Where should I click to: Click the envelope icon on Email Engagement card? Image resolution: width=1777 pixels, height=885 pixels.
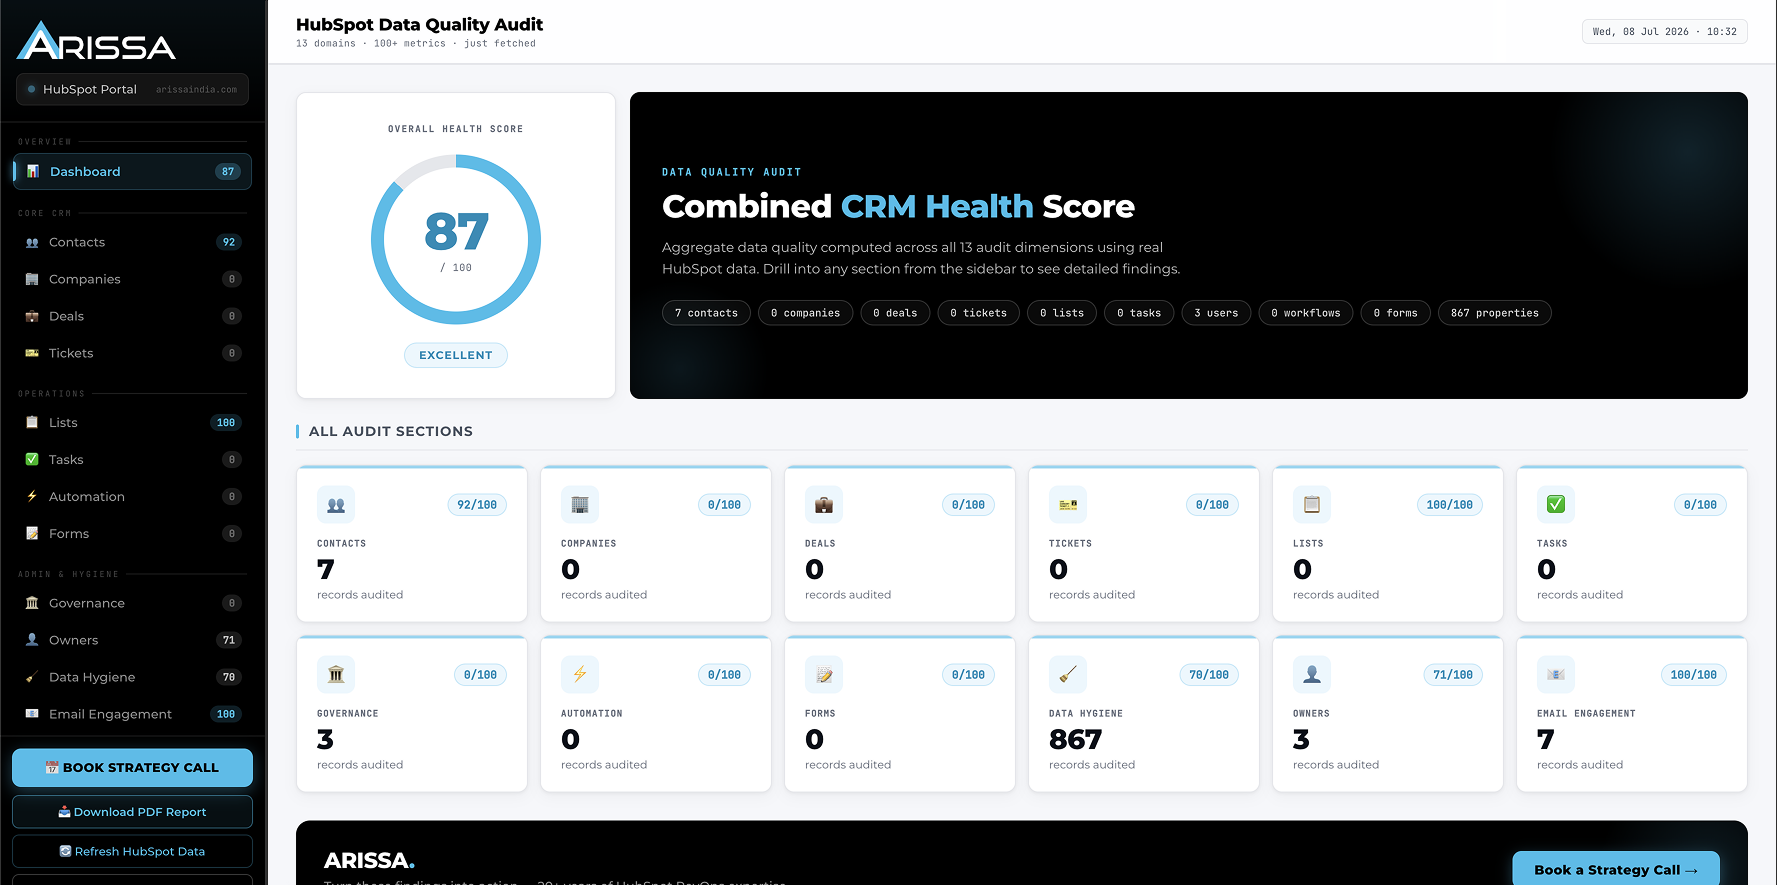click(x=1556, y=675)
